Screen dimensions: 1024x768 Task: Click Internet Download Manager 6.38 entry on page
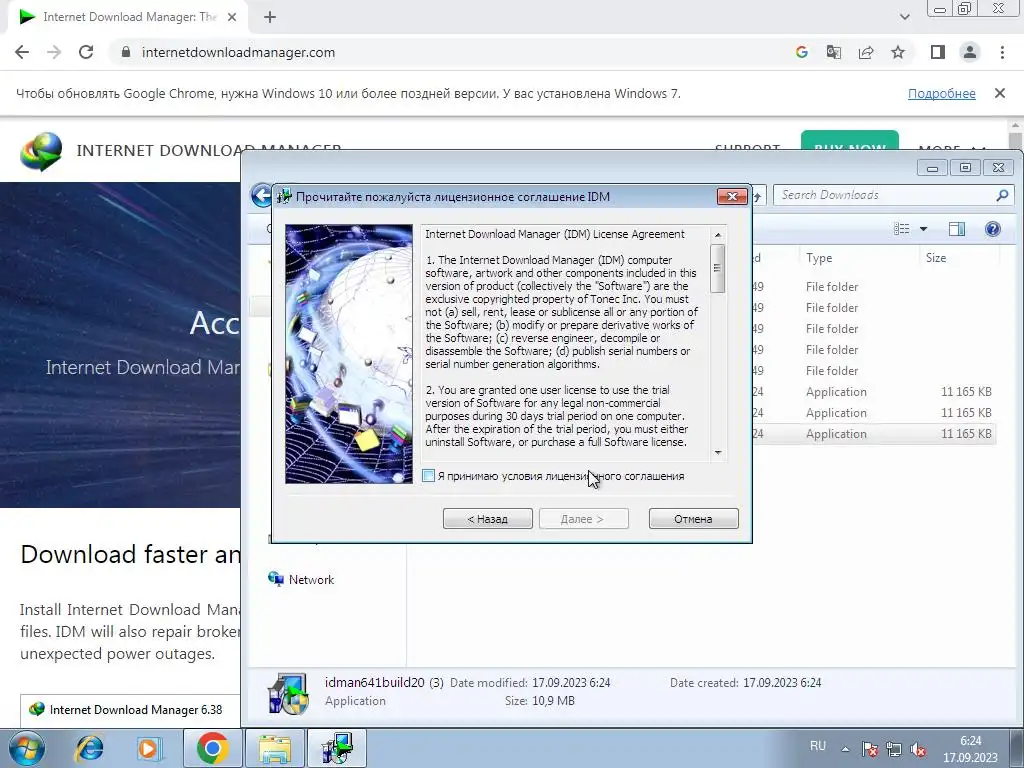click(135, 709)
